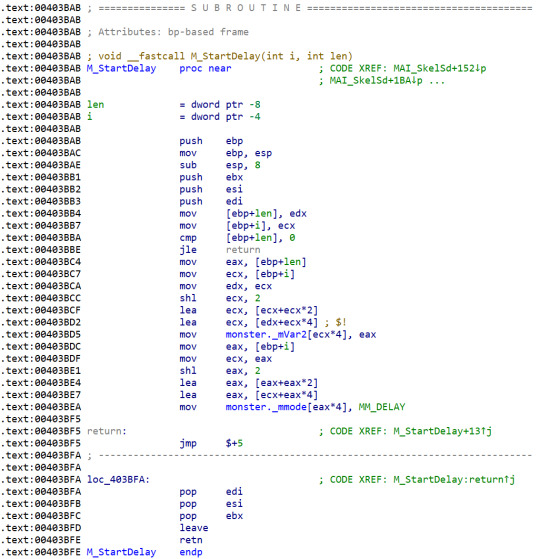
Task: Click the leave instruction
Action: tap(194, 528)
